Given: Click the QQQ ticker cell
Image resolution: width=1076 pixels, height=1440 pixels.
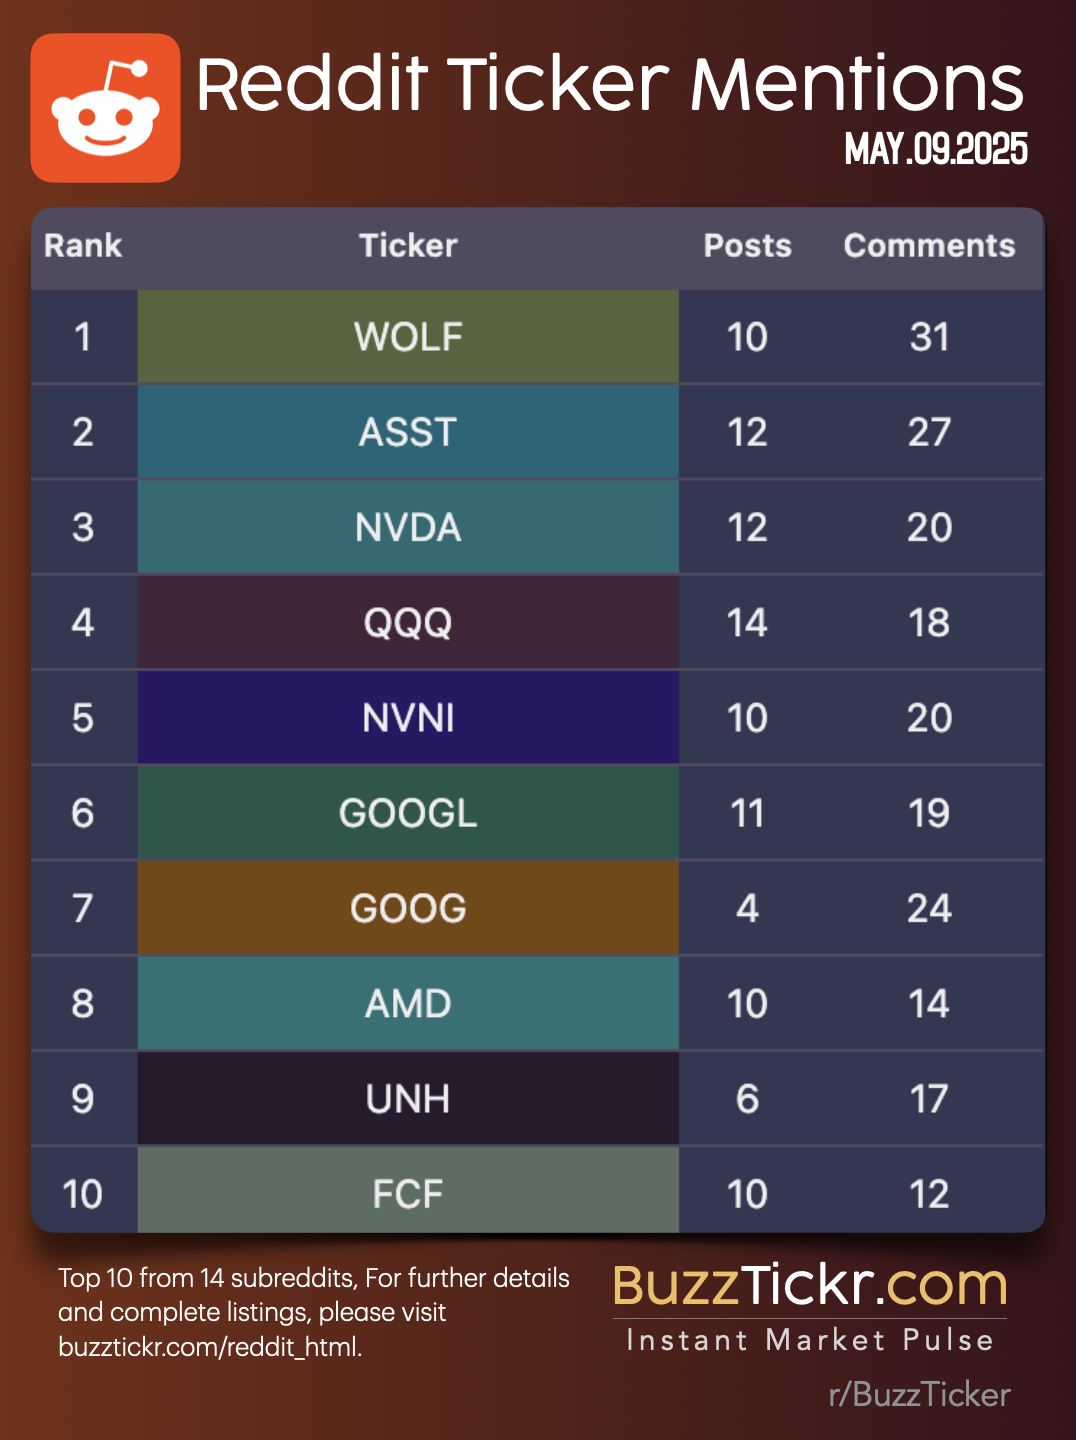Looking at the screenshot, I should [x=408, y=622].
